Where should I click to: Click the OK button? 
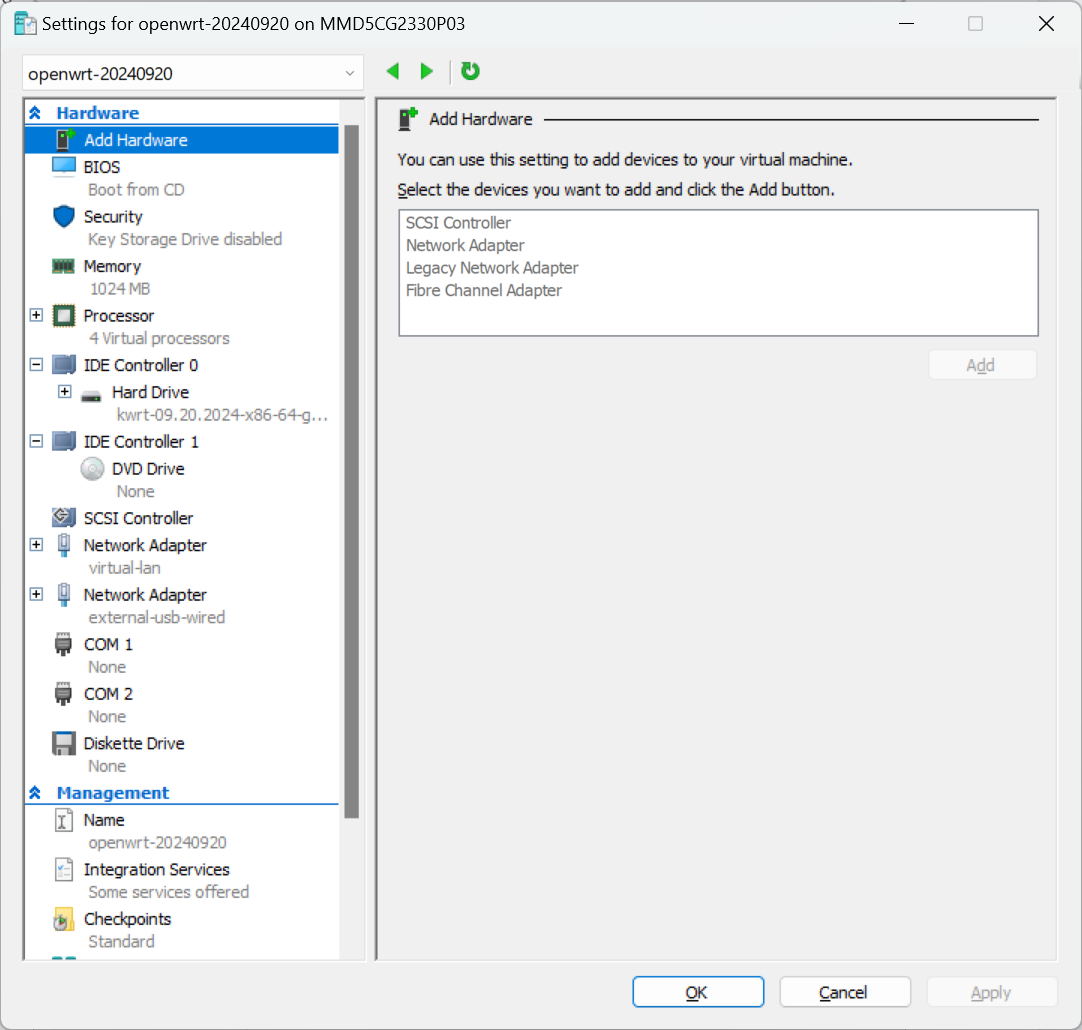click(697, 992)
